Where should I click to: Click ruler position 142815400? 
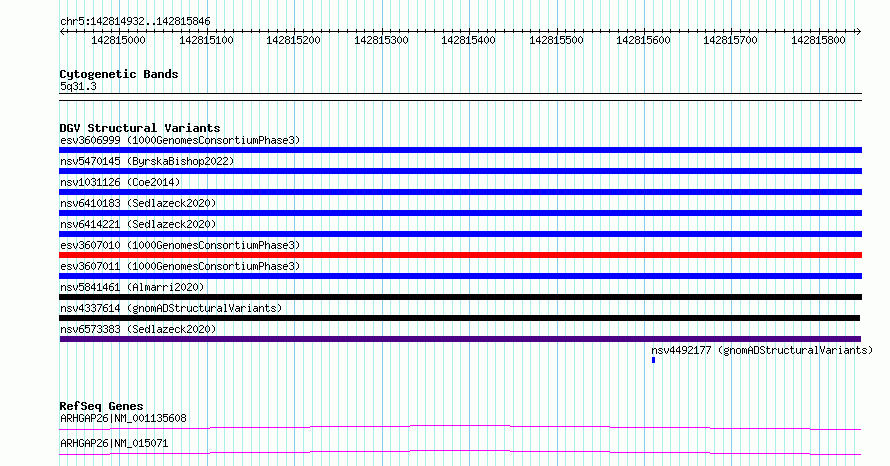(x=468, y=40)
